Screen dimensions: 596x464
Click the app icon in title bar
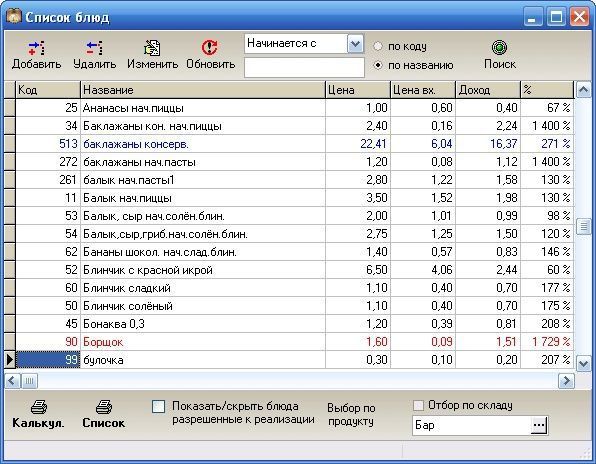[14, 16]
